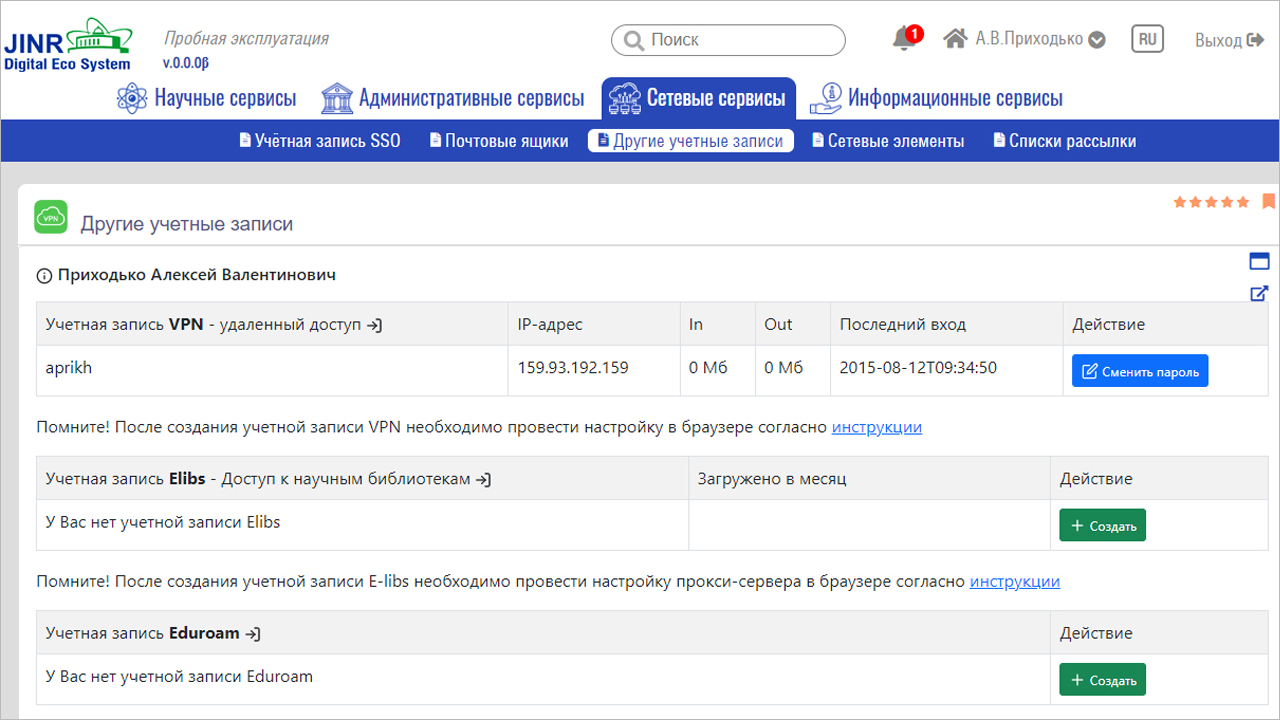
Task: Click the info icon beside Приходько name
Action: click(44, 275)
